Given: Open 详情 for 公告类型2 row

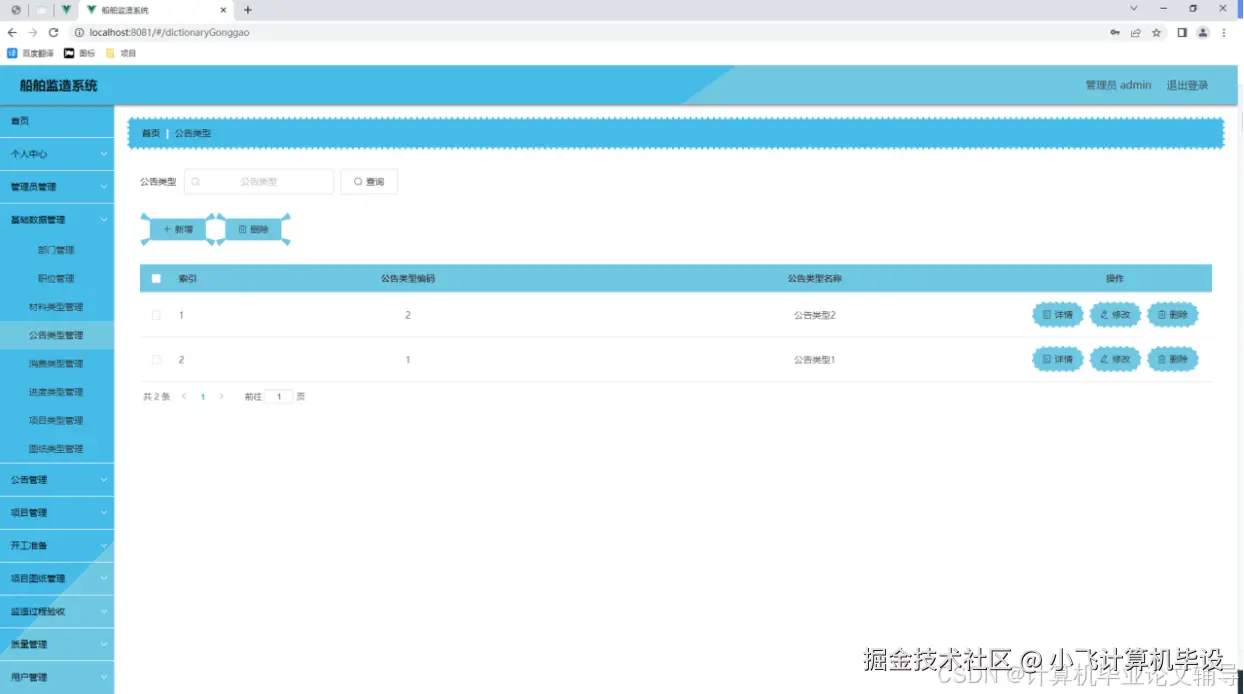Looking at the screenshot, I should pos(1058,315).
